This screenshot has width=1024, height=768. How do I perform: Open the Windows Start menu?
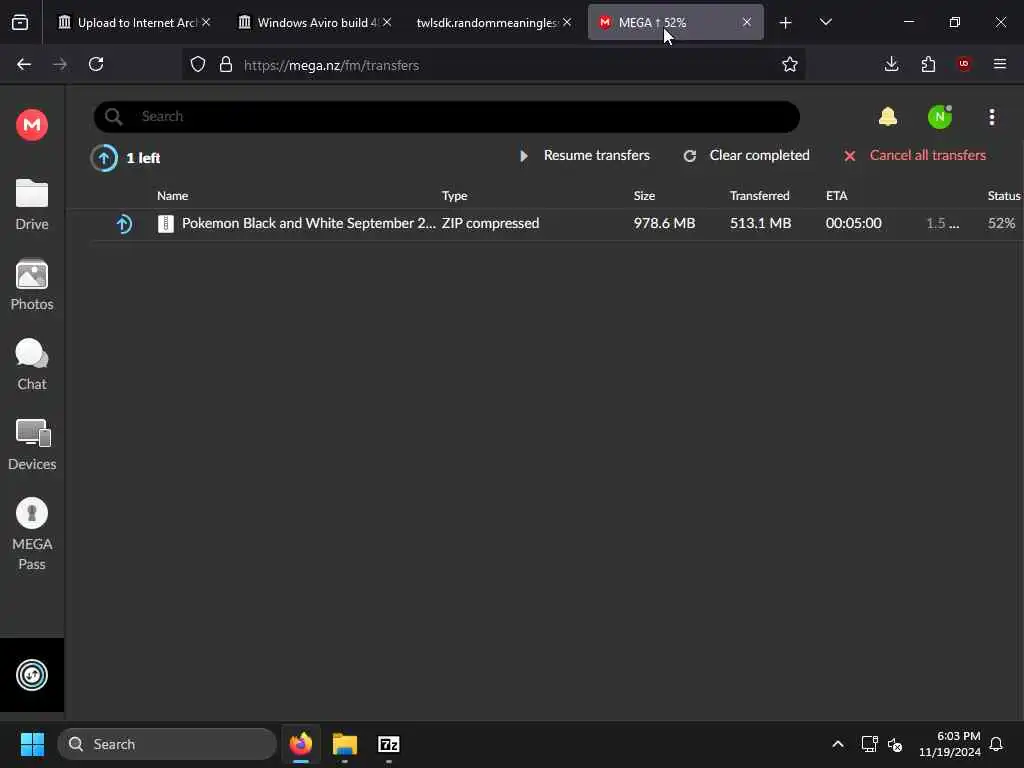[x=32, y=744]
